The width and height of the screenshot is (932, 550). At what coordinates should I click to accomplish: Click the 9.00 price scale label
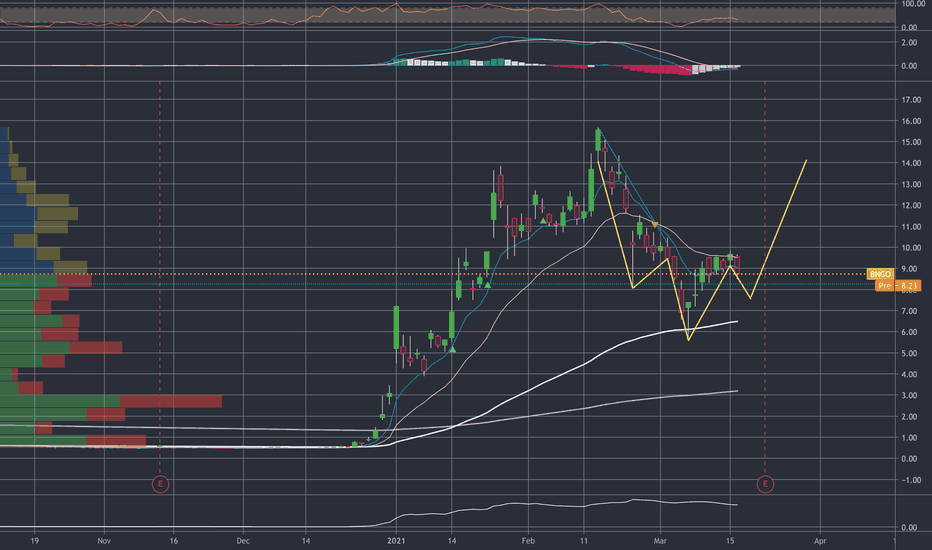[x=911, y=269]
